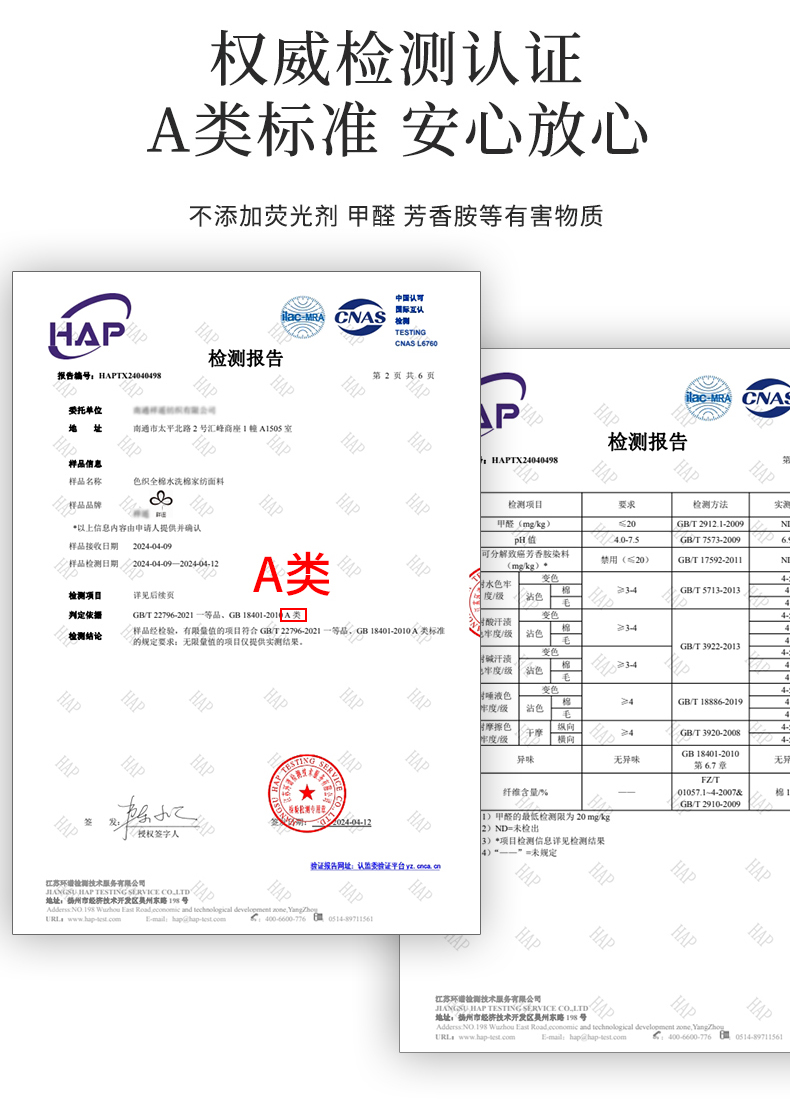Click the received date 2024-04-09
Screen dimensions: 790x1113
[x=152, y=547]
